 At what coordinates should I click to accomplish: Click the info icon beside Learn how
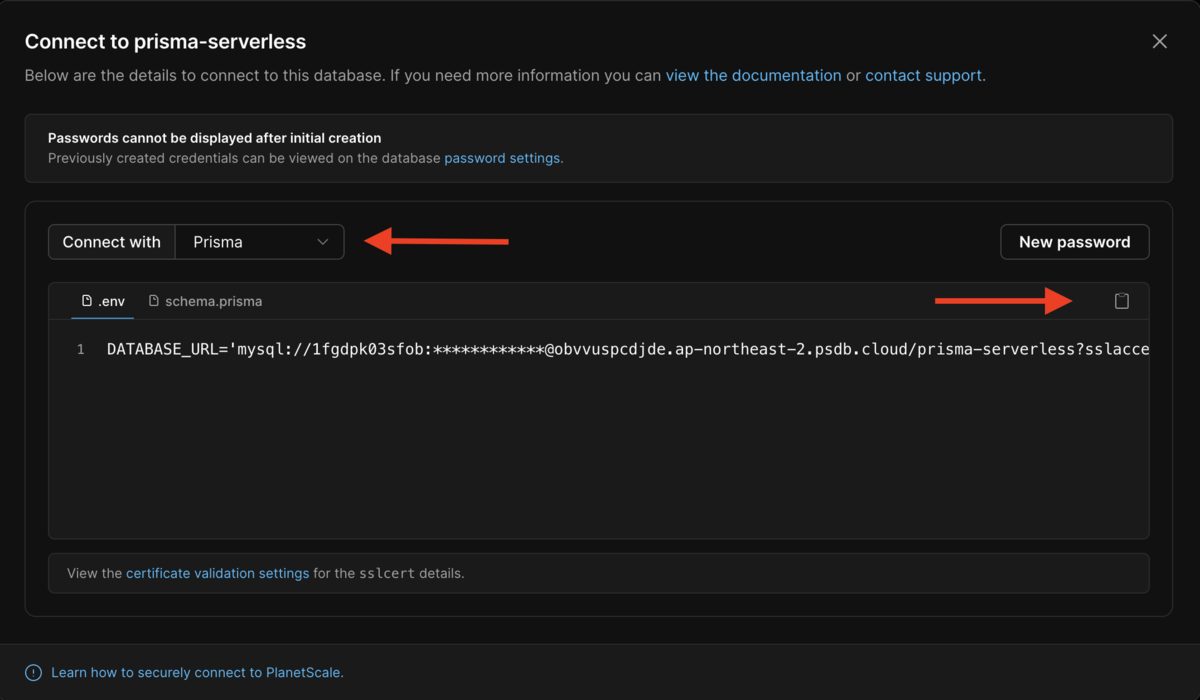click(34, 673)
